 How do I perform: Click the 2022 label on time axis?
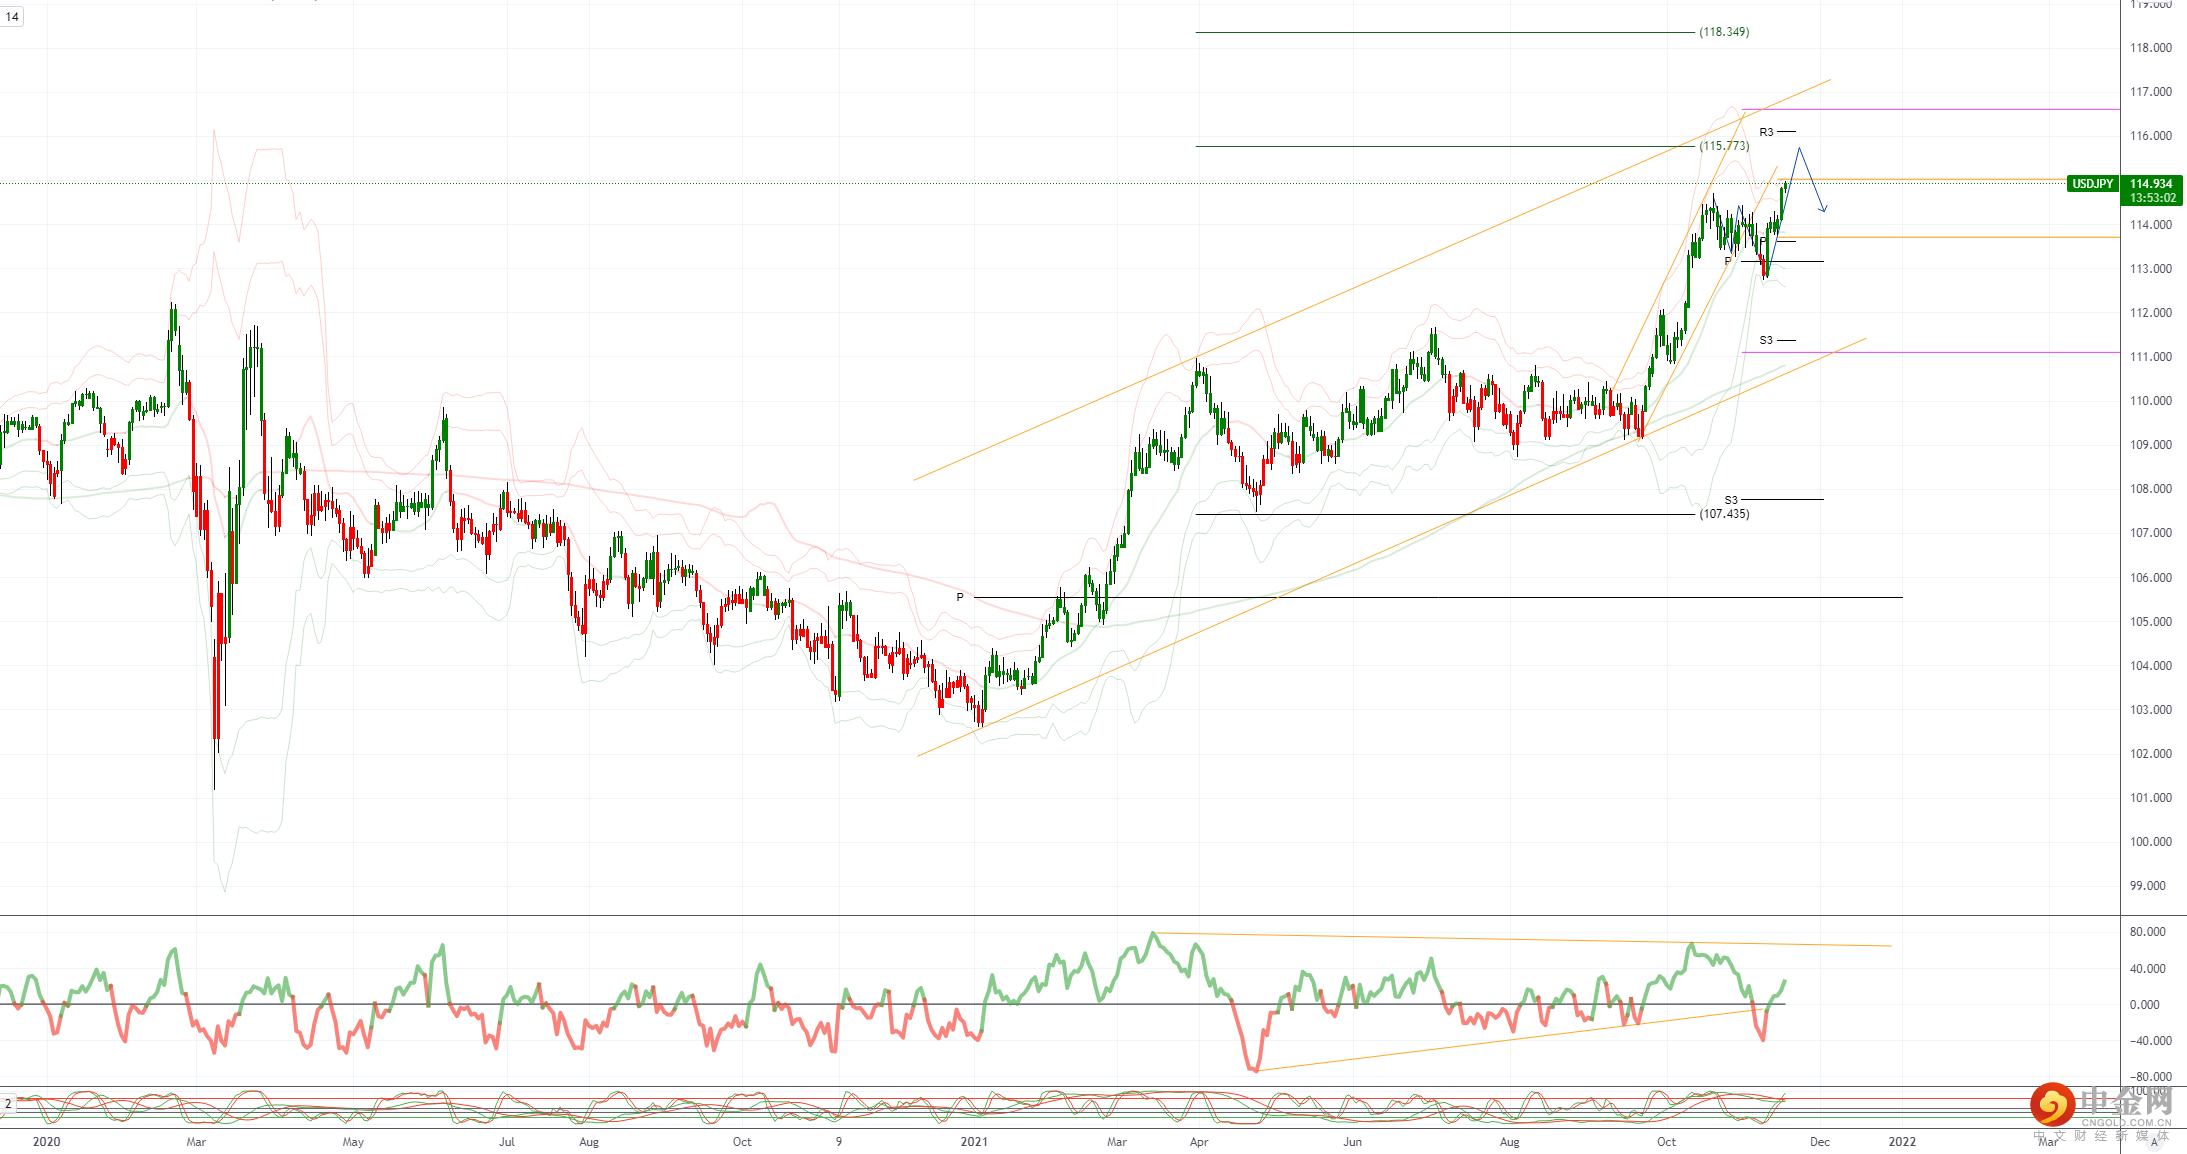[x=1902, y=1142]
